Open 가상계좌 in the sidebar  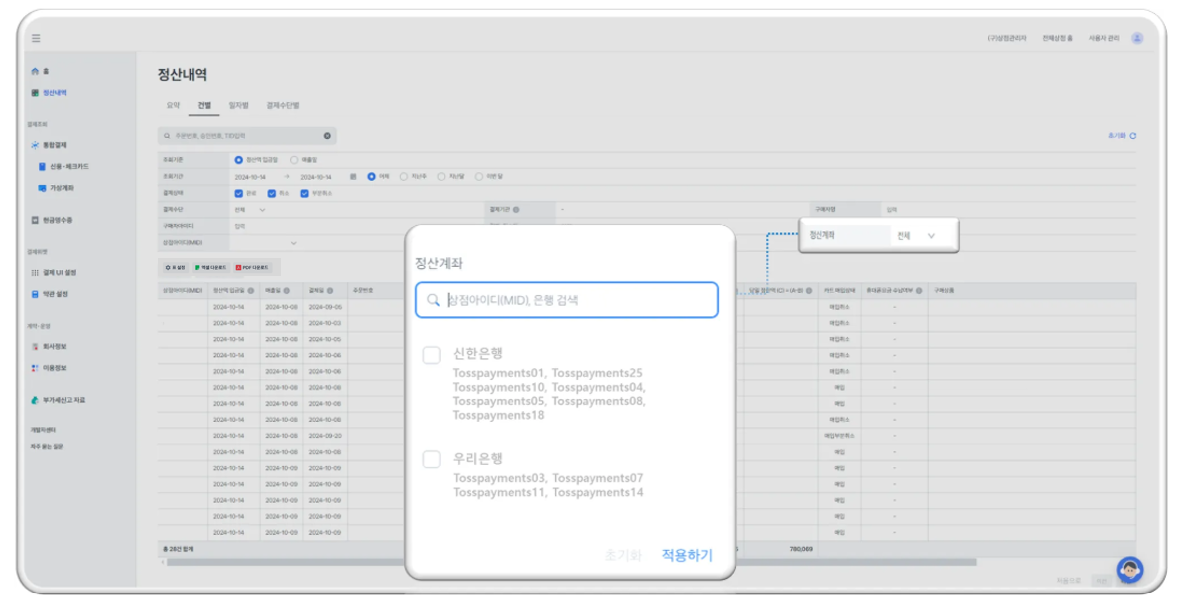[61, 188]
